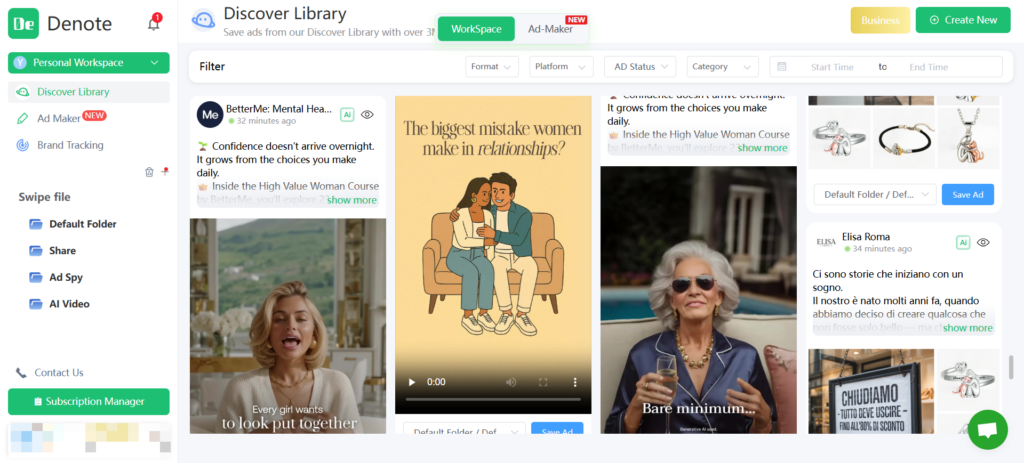
Task: Click the Start Time date field
Action: 832,67
